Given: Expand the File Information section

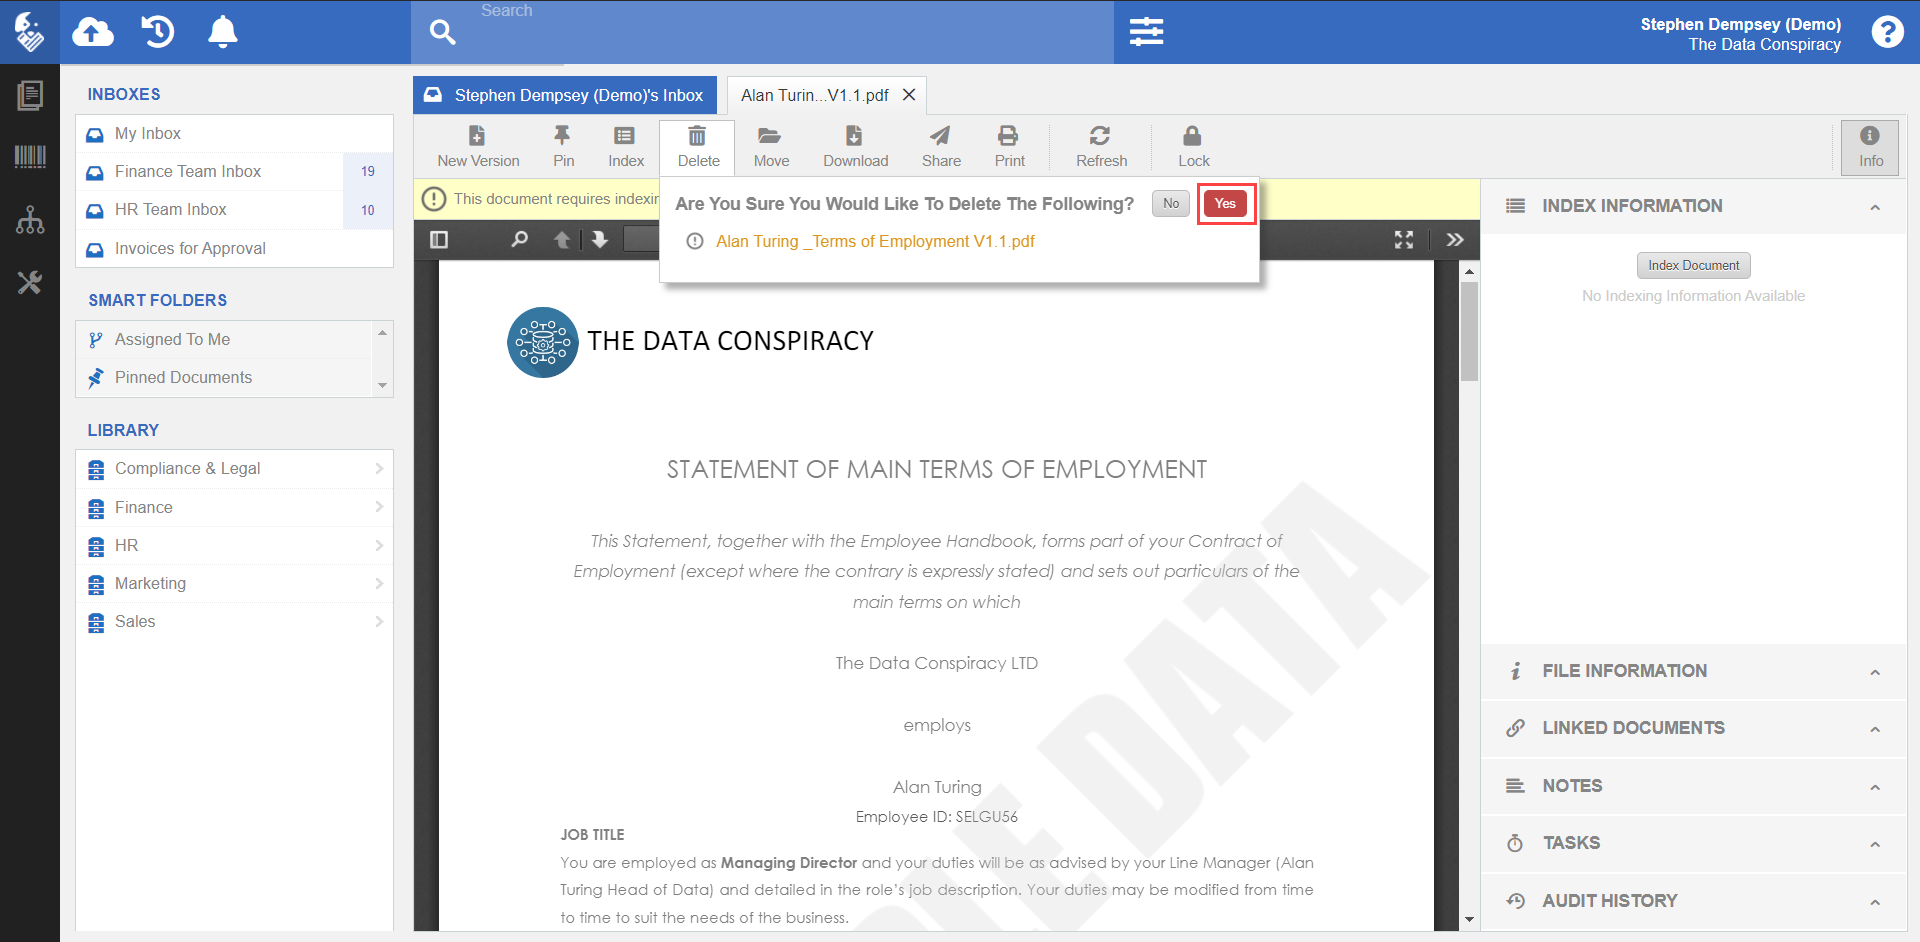Looking at the screenshot, I should point(1875,672).
